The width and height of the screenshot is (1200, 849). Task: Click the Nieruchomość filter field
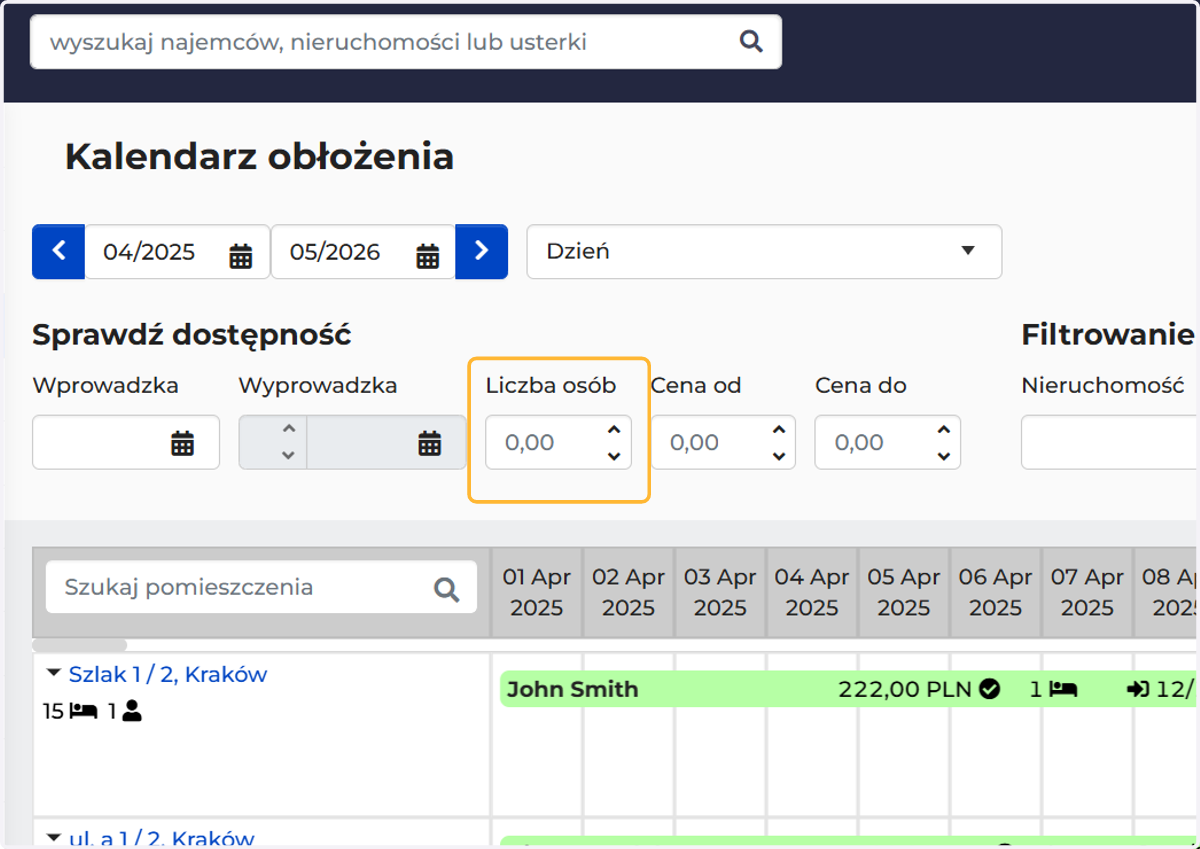coord(1110,442)
